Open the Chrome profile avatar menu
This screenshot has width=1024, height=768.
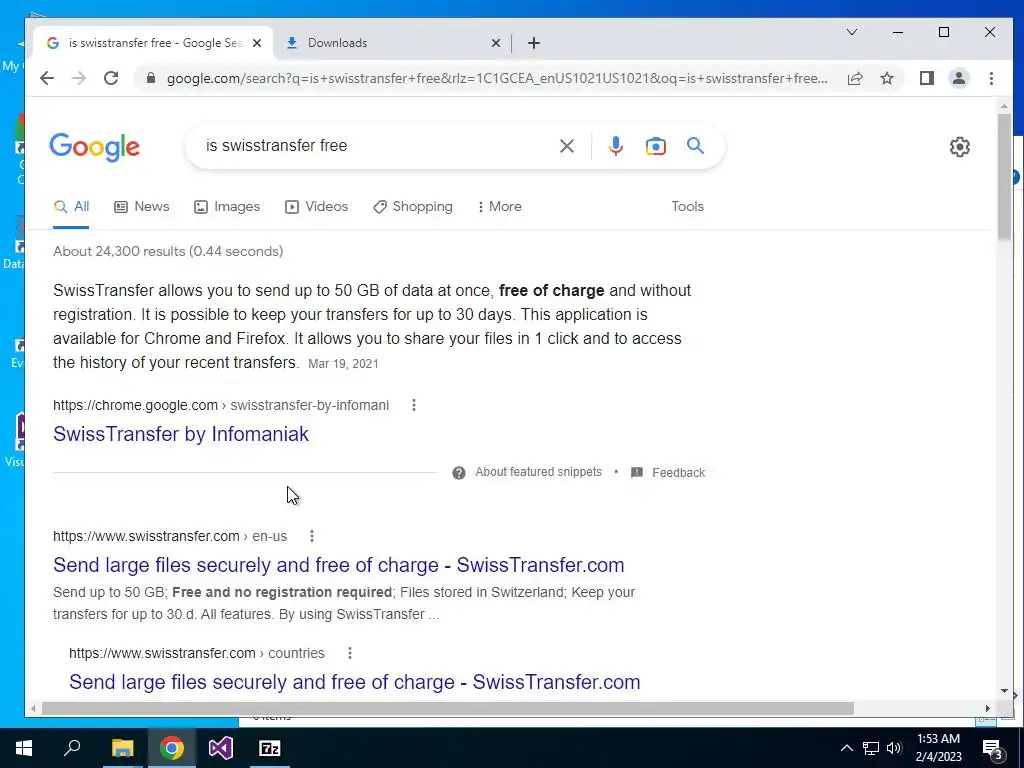pos(958,78)
